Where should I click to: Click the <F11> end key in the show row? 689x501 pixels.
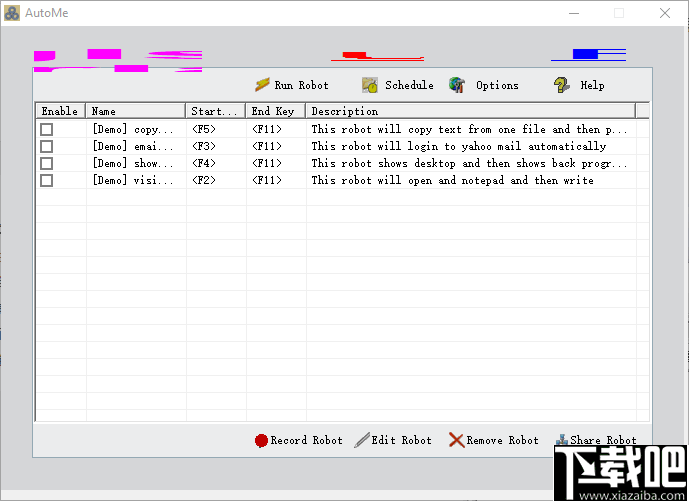click(267, 163)
